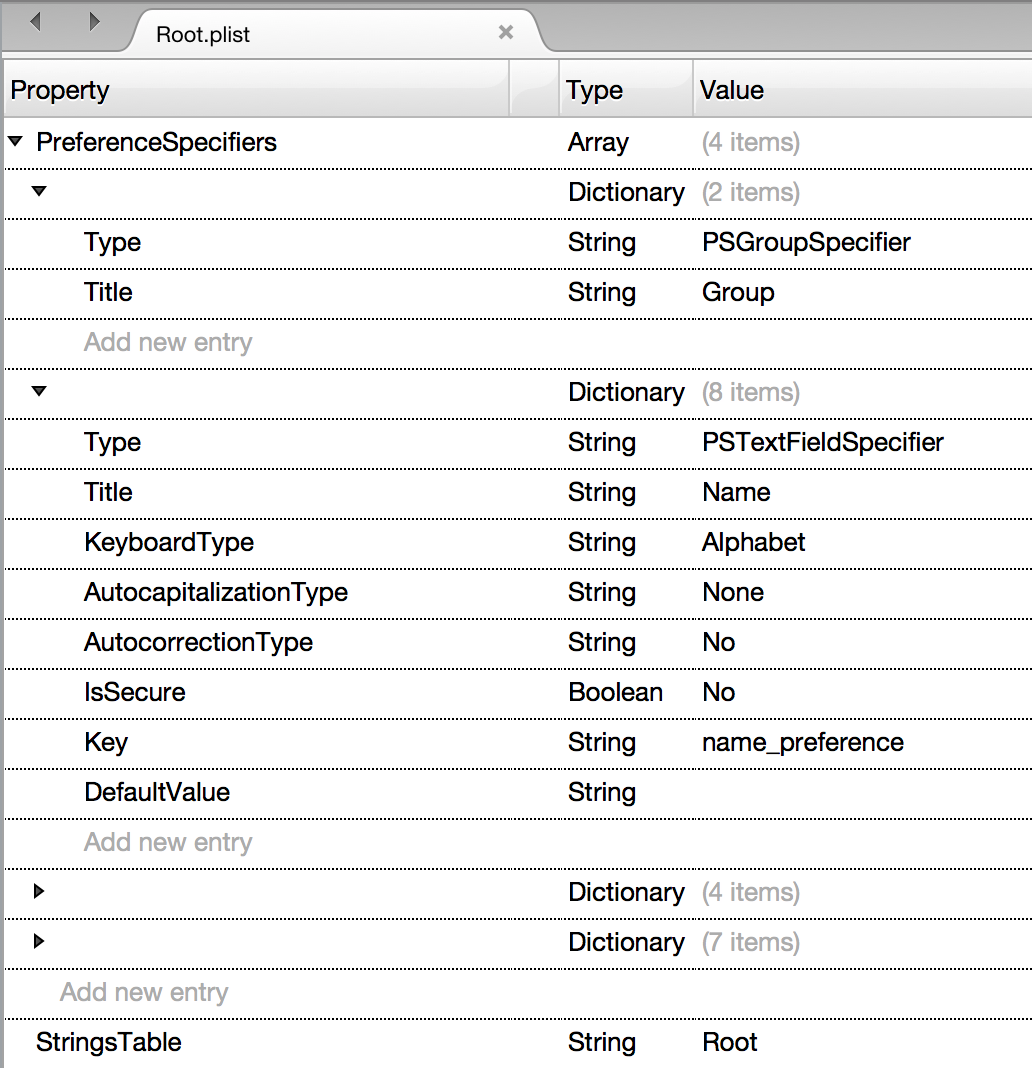Click the Type column header
Screen dimensions: 1032x1068
625,89
